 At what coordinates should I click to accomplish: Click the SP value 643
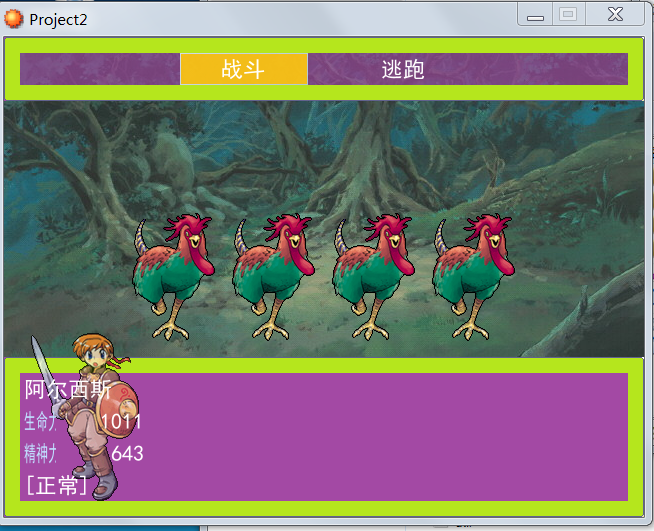(x=128, y=453)
